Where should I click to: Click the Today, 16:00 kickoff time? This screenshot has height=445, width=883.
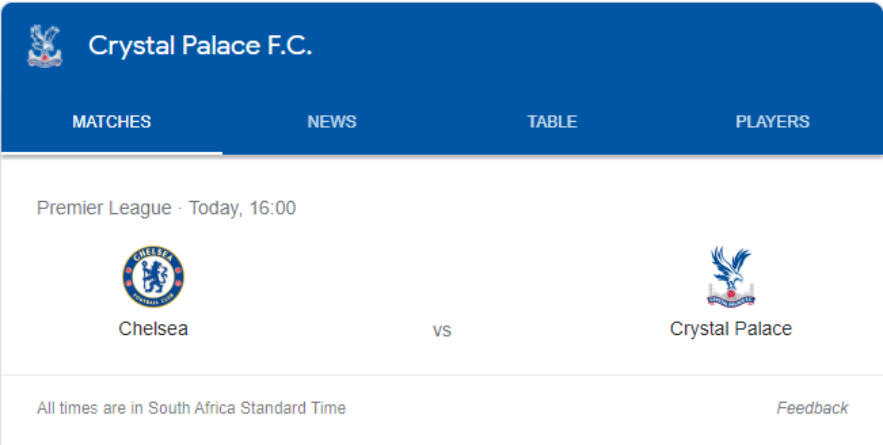[x=242, y=208]
